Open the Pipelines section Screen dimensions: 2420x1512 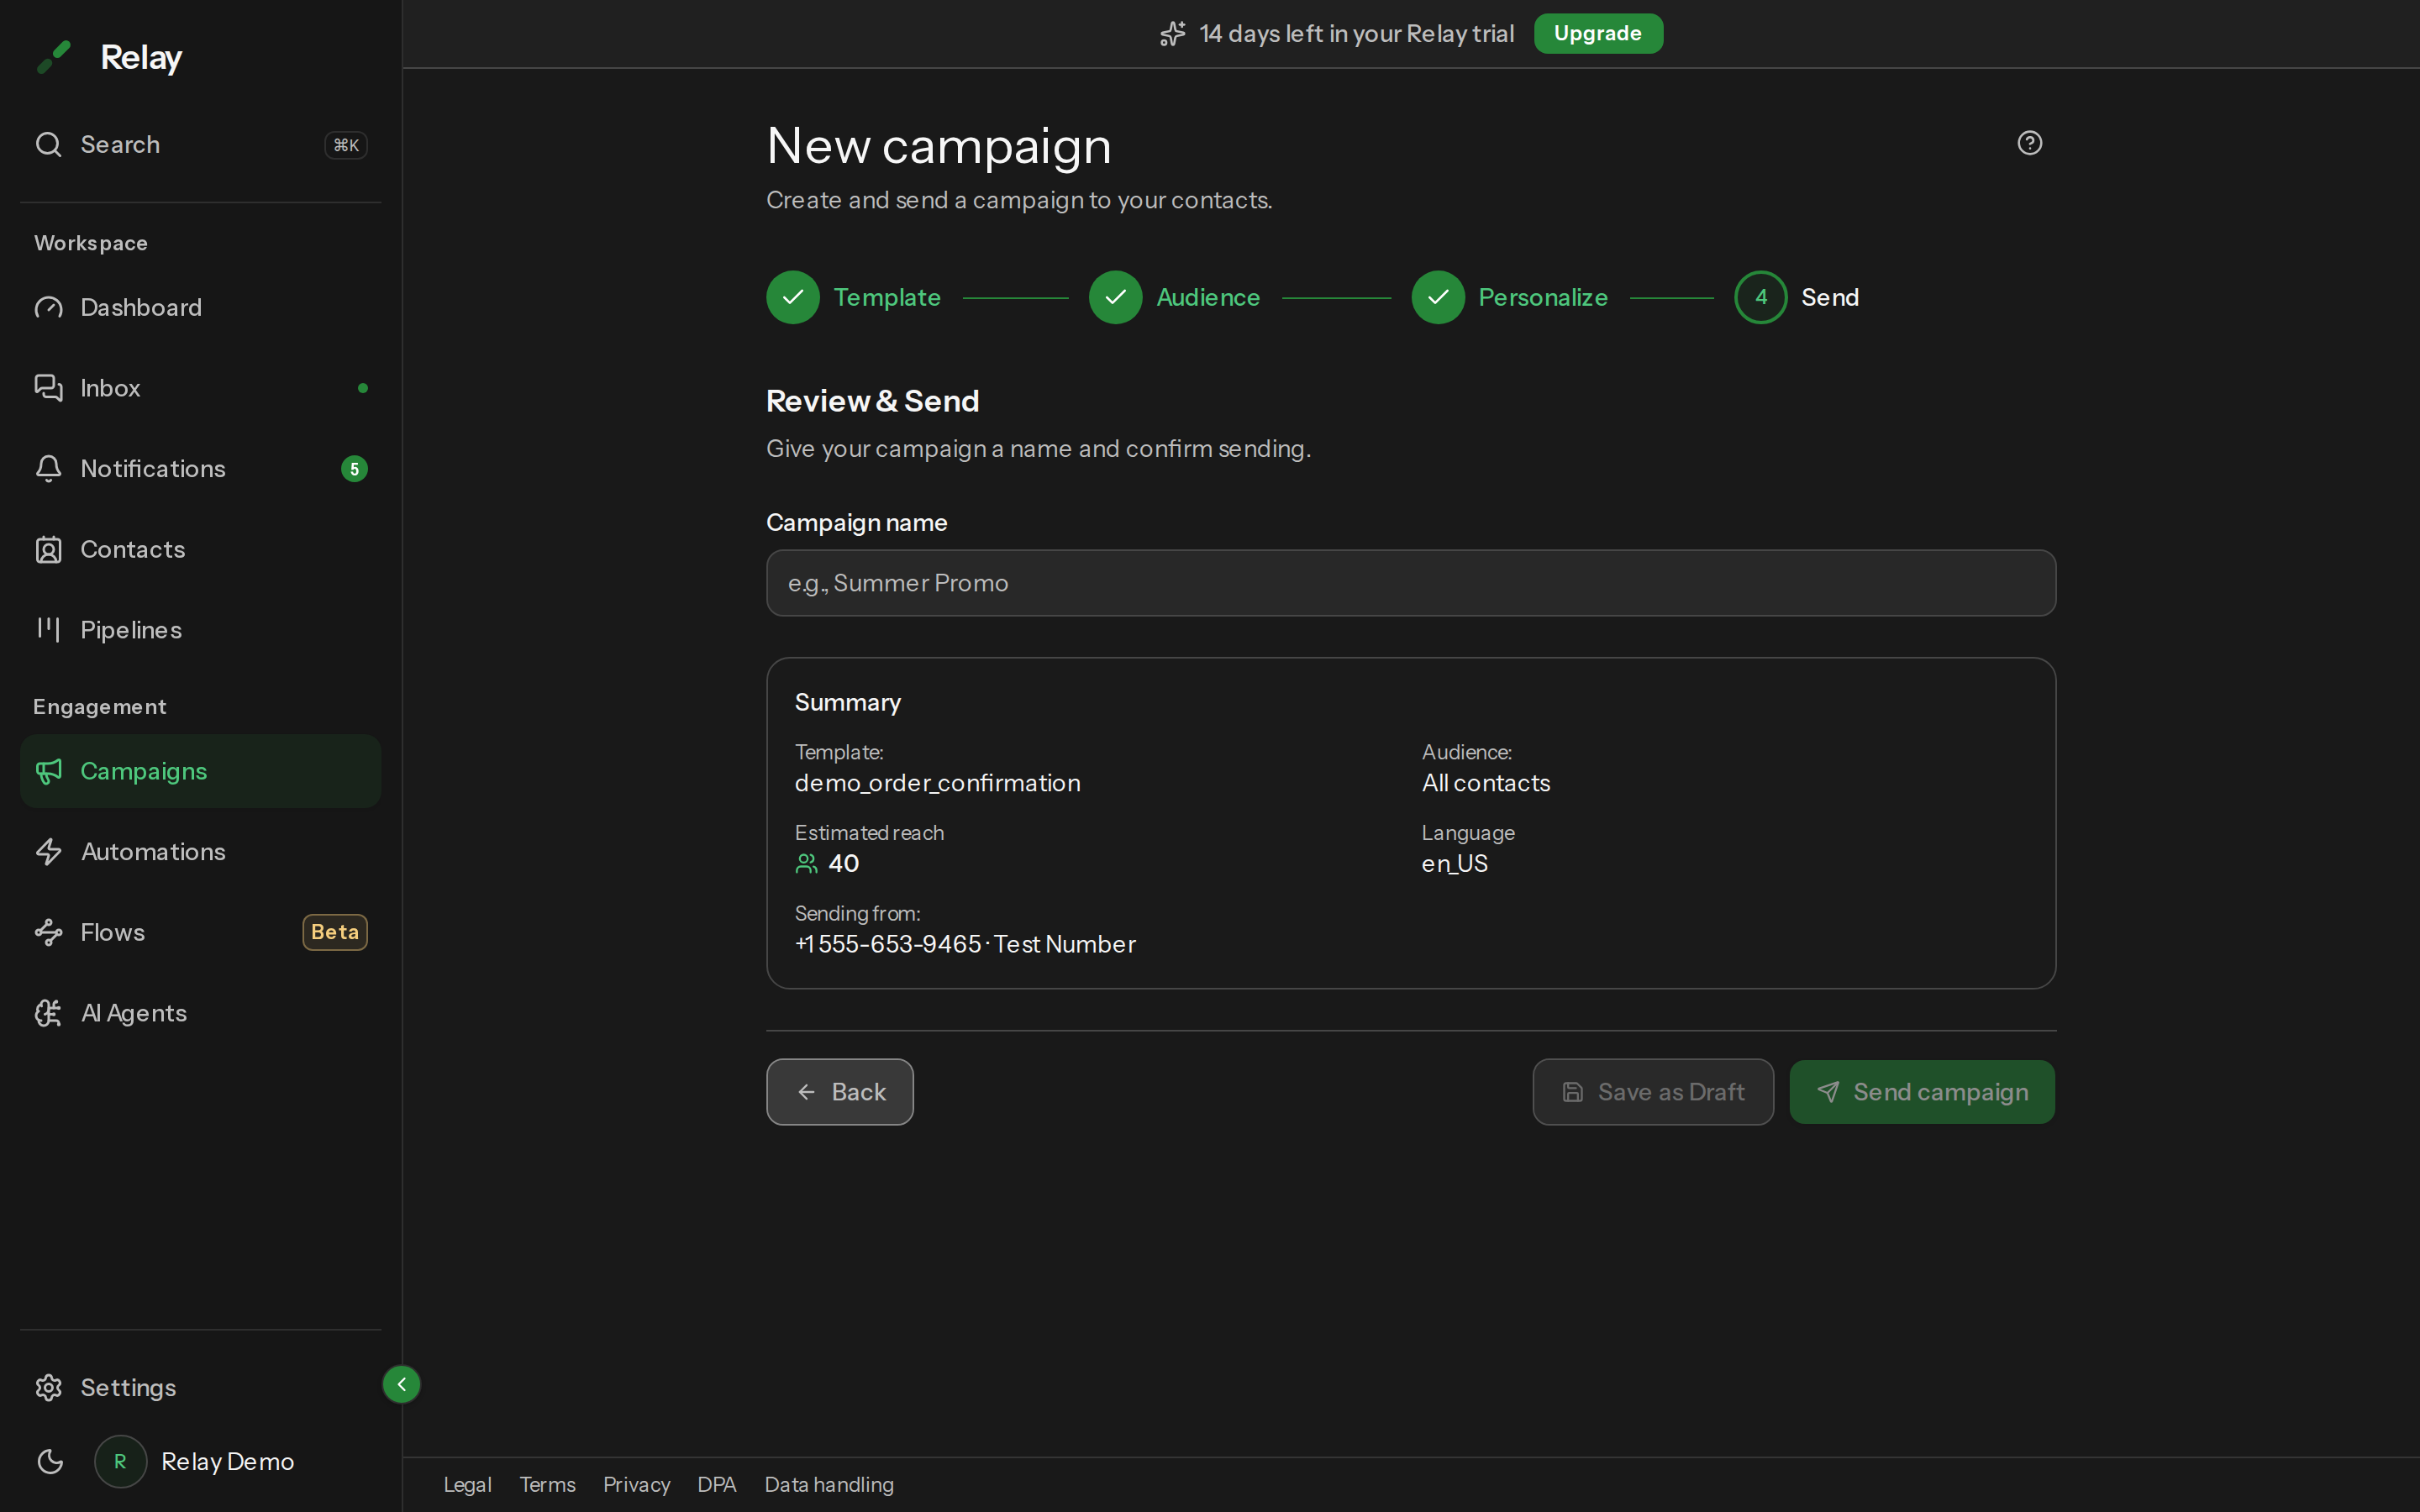(x=200, y=629)
